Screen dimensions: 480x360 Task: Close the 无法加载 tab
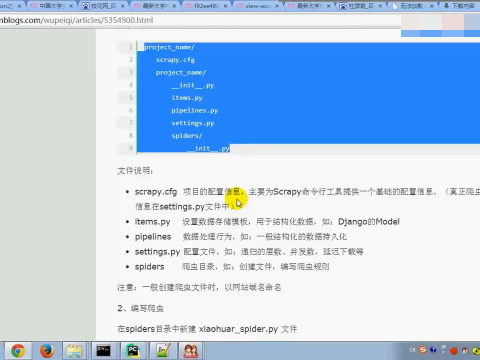click(x=432, y=6)
